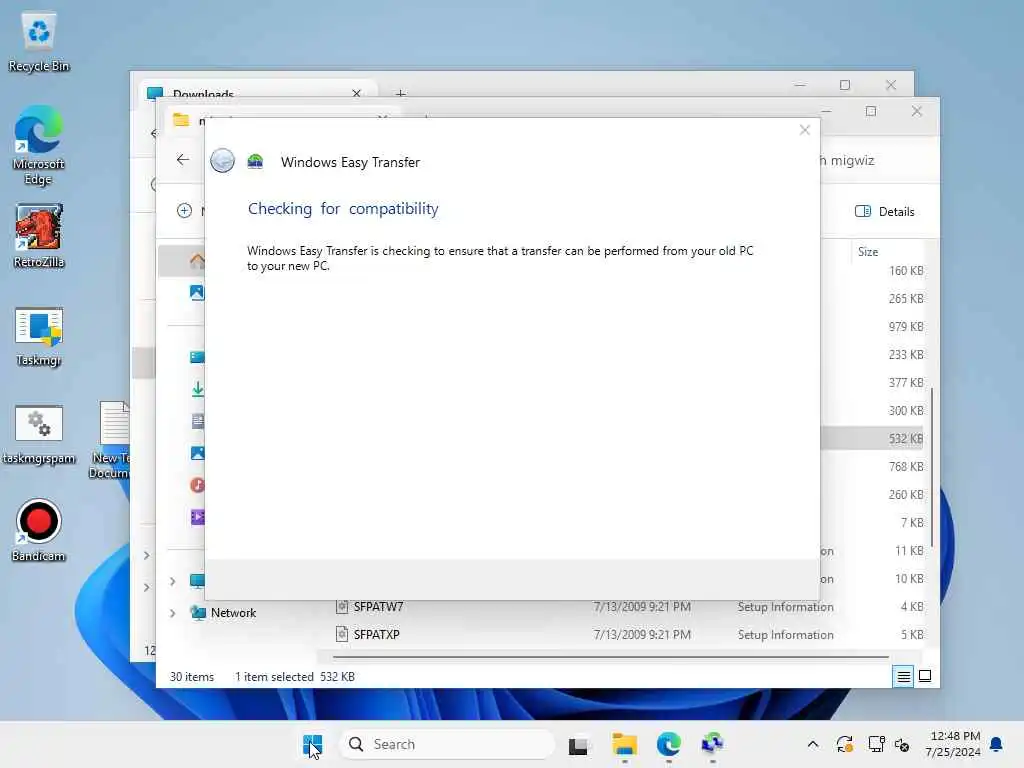Open the clock and date flyout
The height and width of the screenshot is (768, 1024).
(953, 744)
